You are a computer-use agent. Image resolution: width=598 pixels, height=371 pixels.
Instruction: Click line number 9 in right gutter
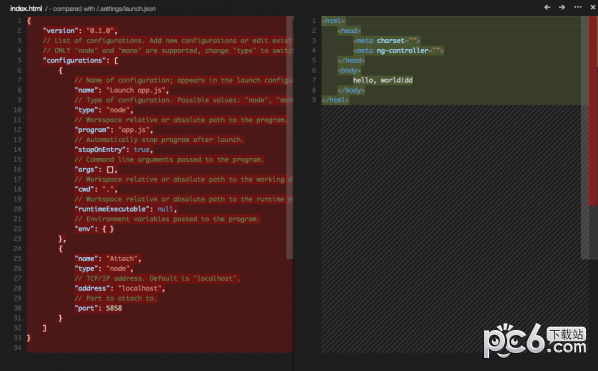314,100
